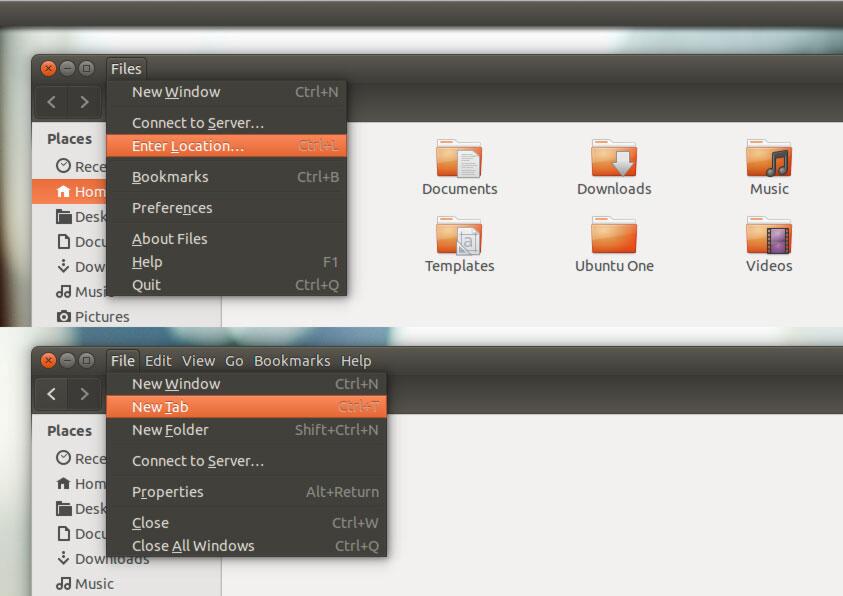Click back arrow in upper window toolbar

point(52,102)
